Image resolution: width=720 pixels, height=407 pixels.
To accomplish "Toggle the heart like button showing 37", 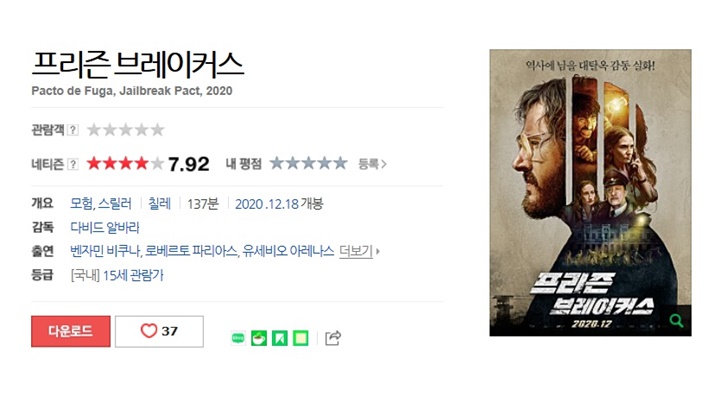I will pos(159,331).
